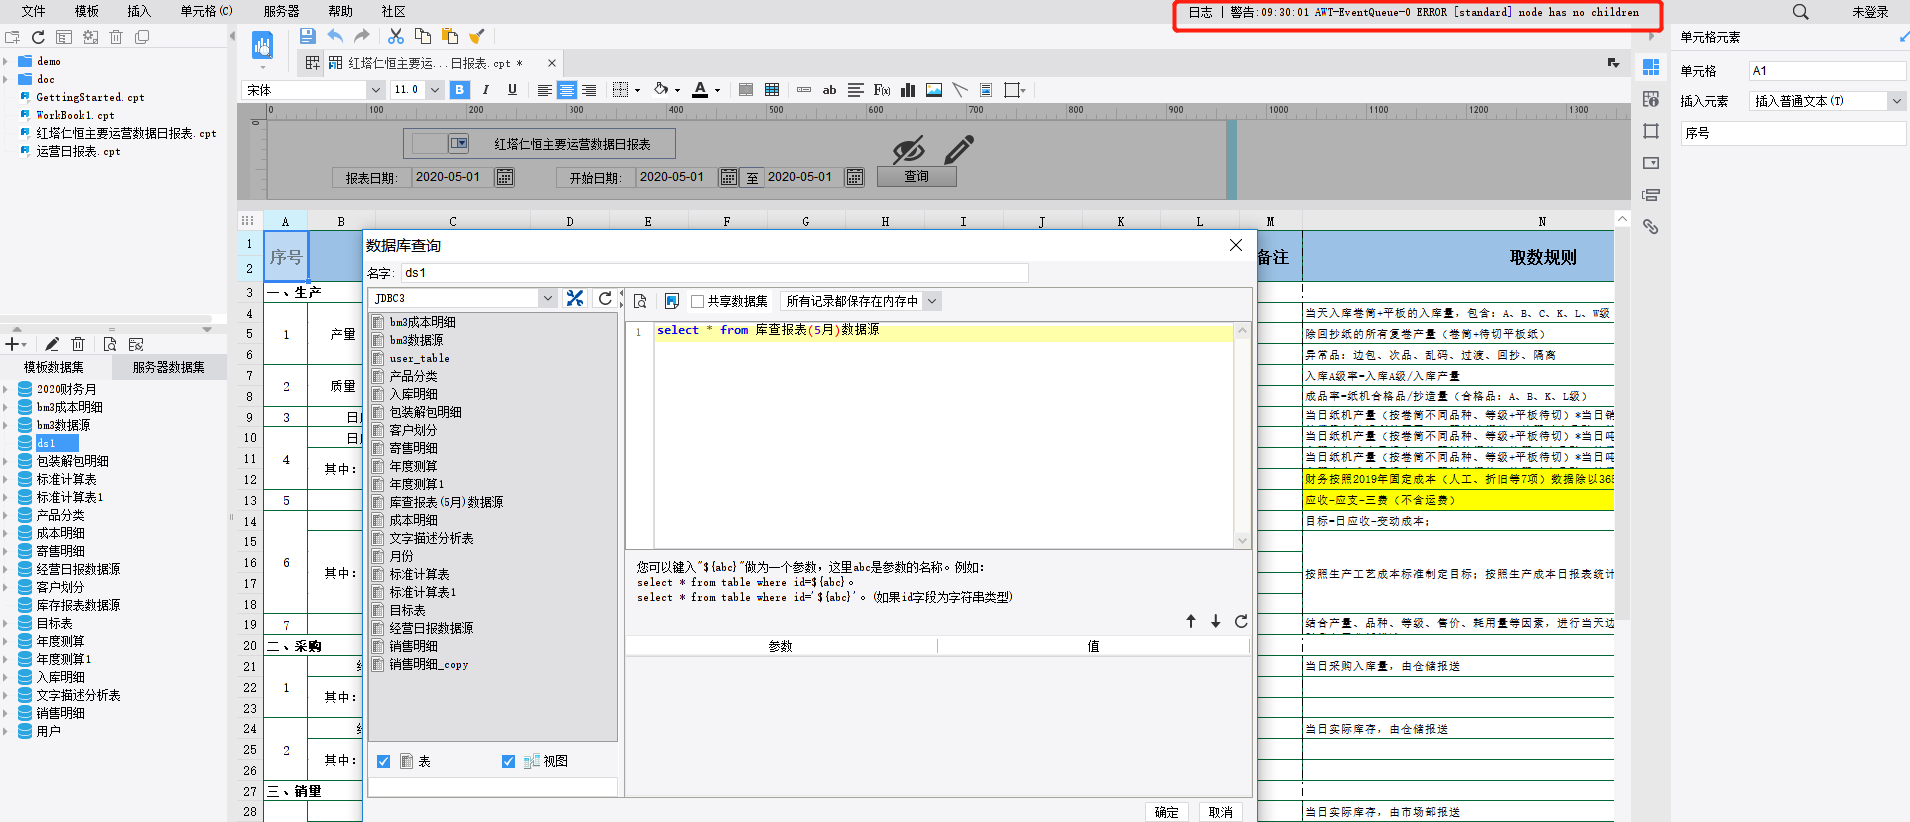This screenshot has width=1910, height=822.
Task: Uncheck the 视图 checkbox
Action: pyautogui.click(x=508, y=761)
